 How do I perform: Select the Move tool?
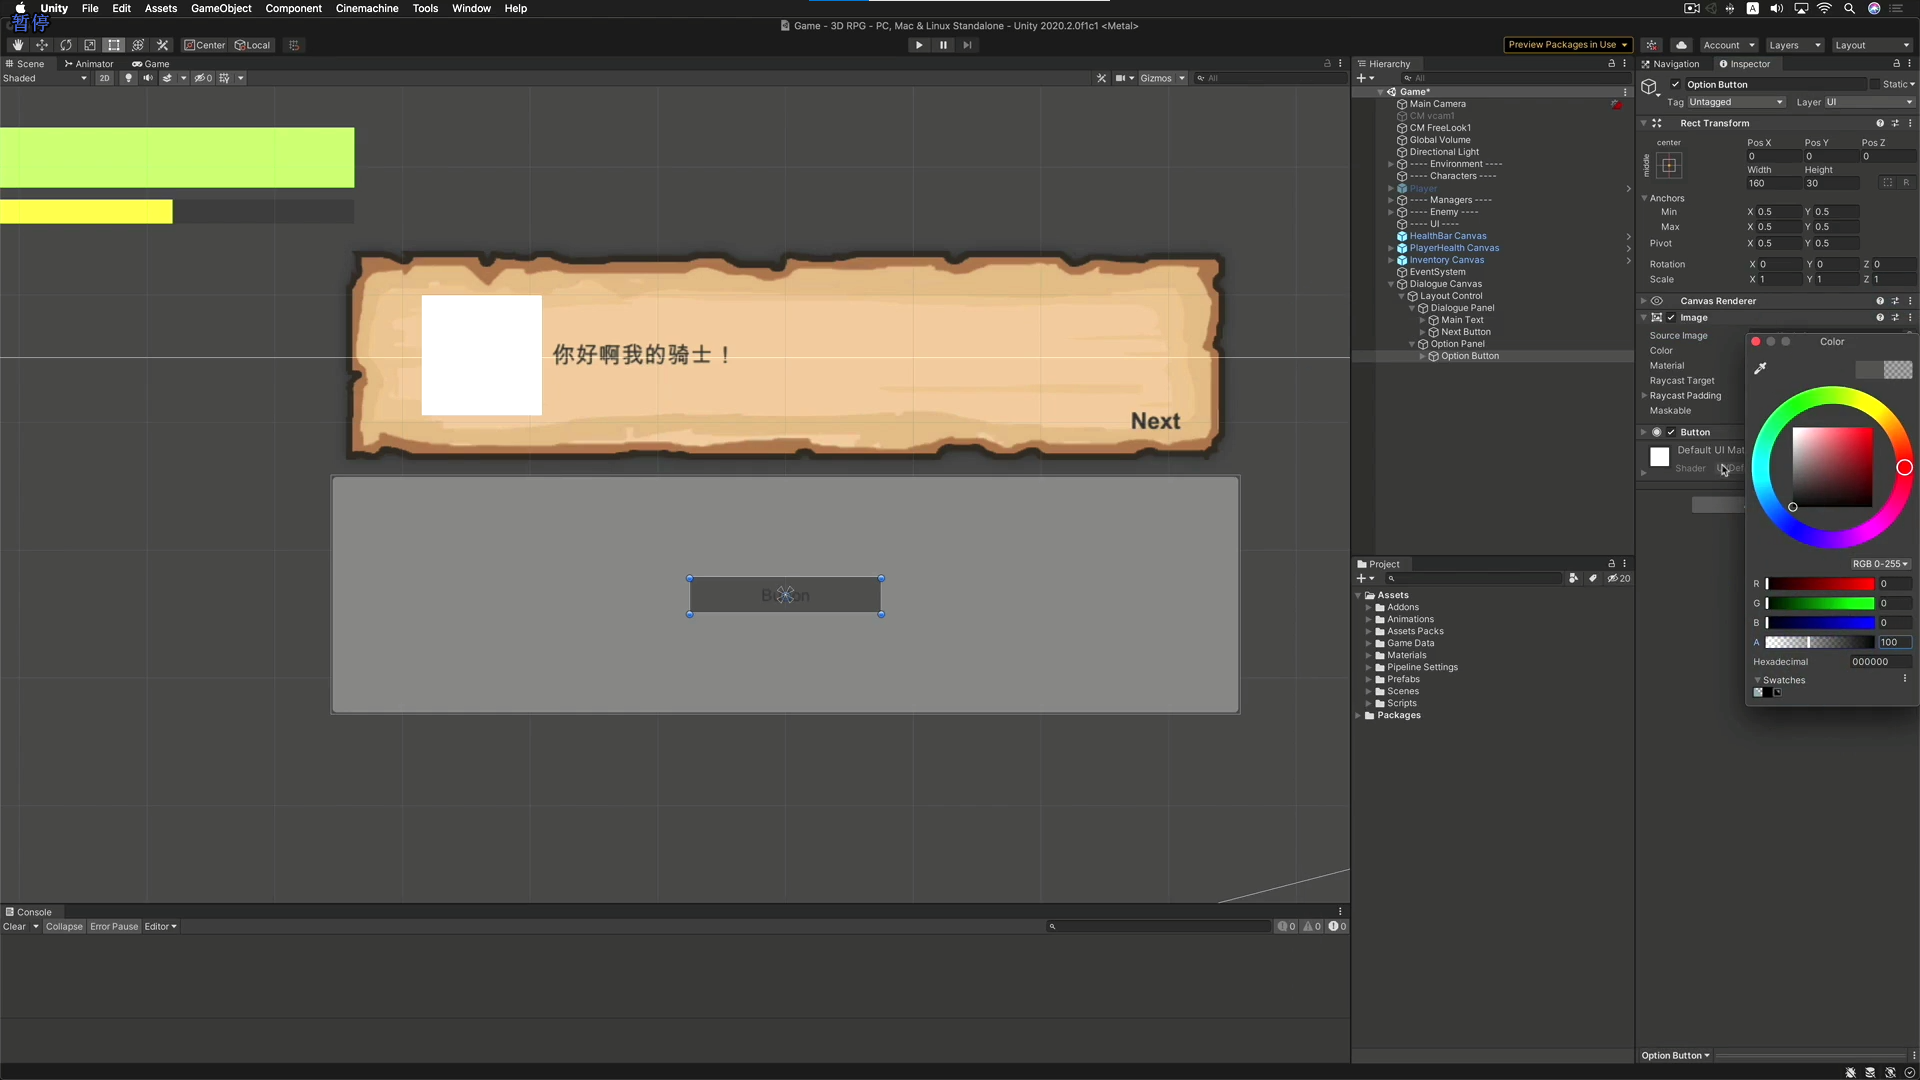(x=42, y=45)
